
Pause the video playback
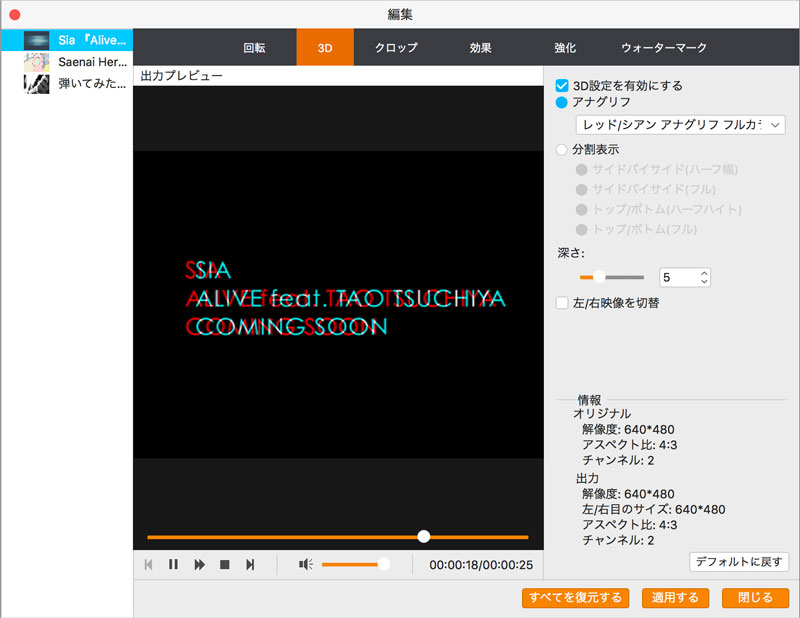pyautogui.click(x=173, y=564)
